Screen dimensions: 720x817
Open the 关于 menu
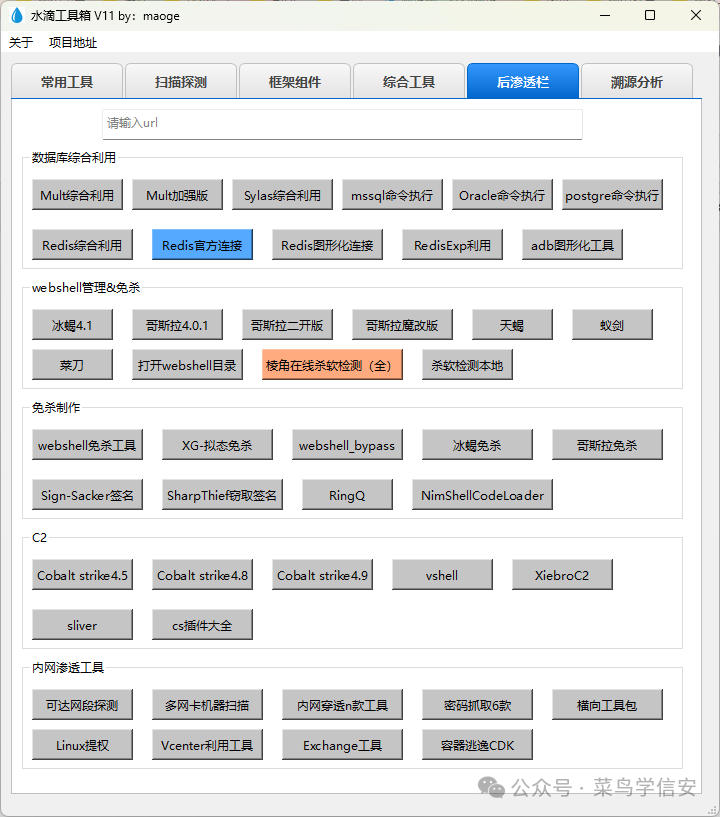coord(21,43)
